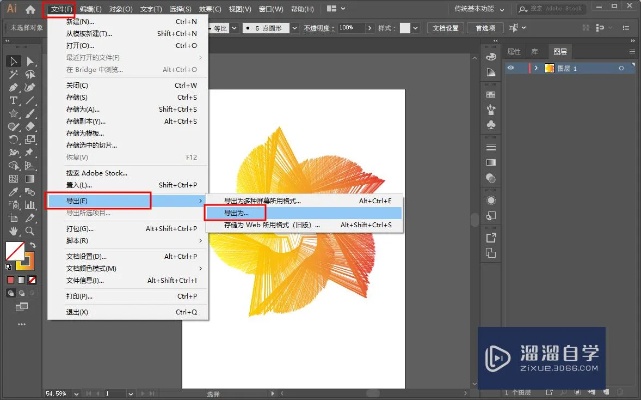Image resolution: width=641 pixels, height=400 pixels.
Task: Select the Paintbrush tool
Action: tap(30, 114)
